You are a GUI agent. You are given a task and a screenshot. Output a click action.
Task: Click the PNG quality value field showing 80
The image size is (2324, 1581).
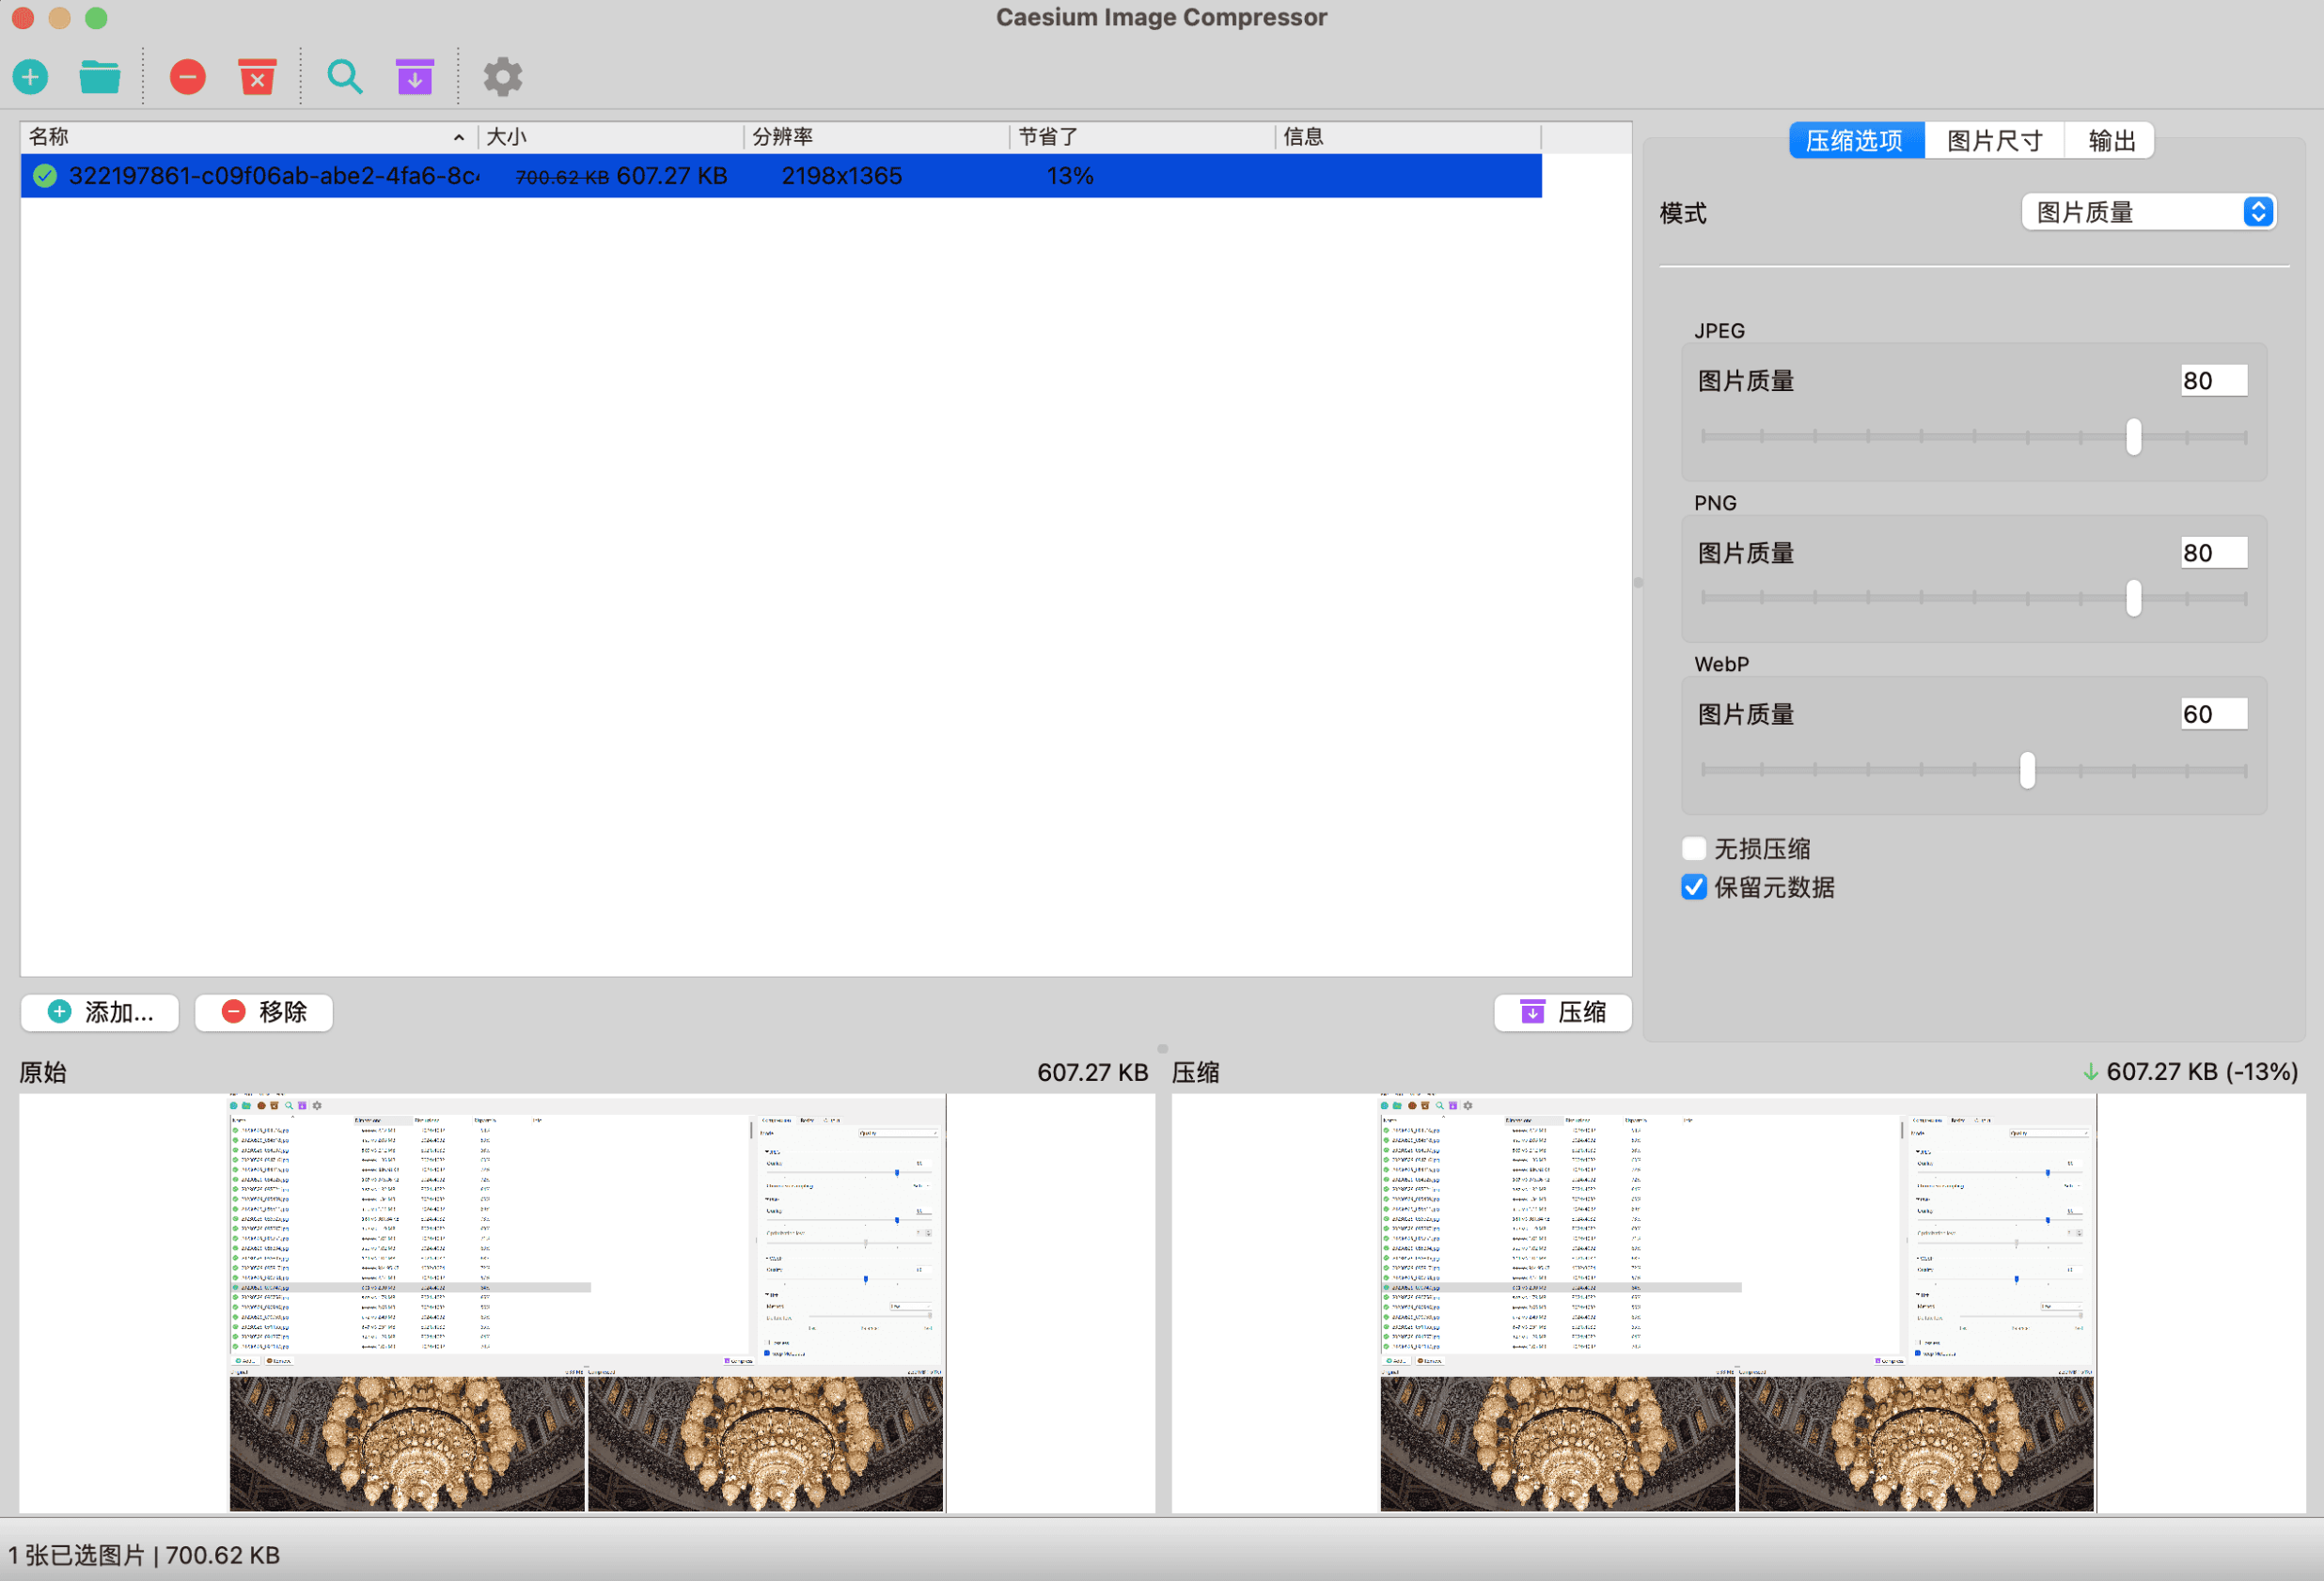coord(2213,553)
